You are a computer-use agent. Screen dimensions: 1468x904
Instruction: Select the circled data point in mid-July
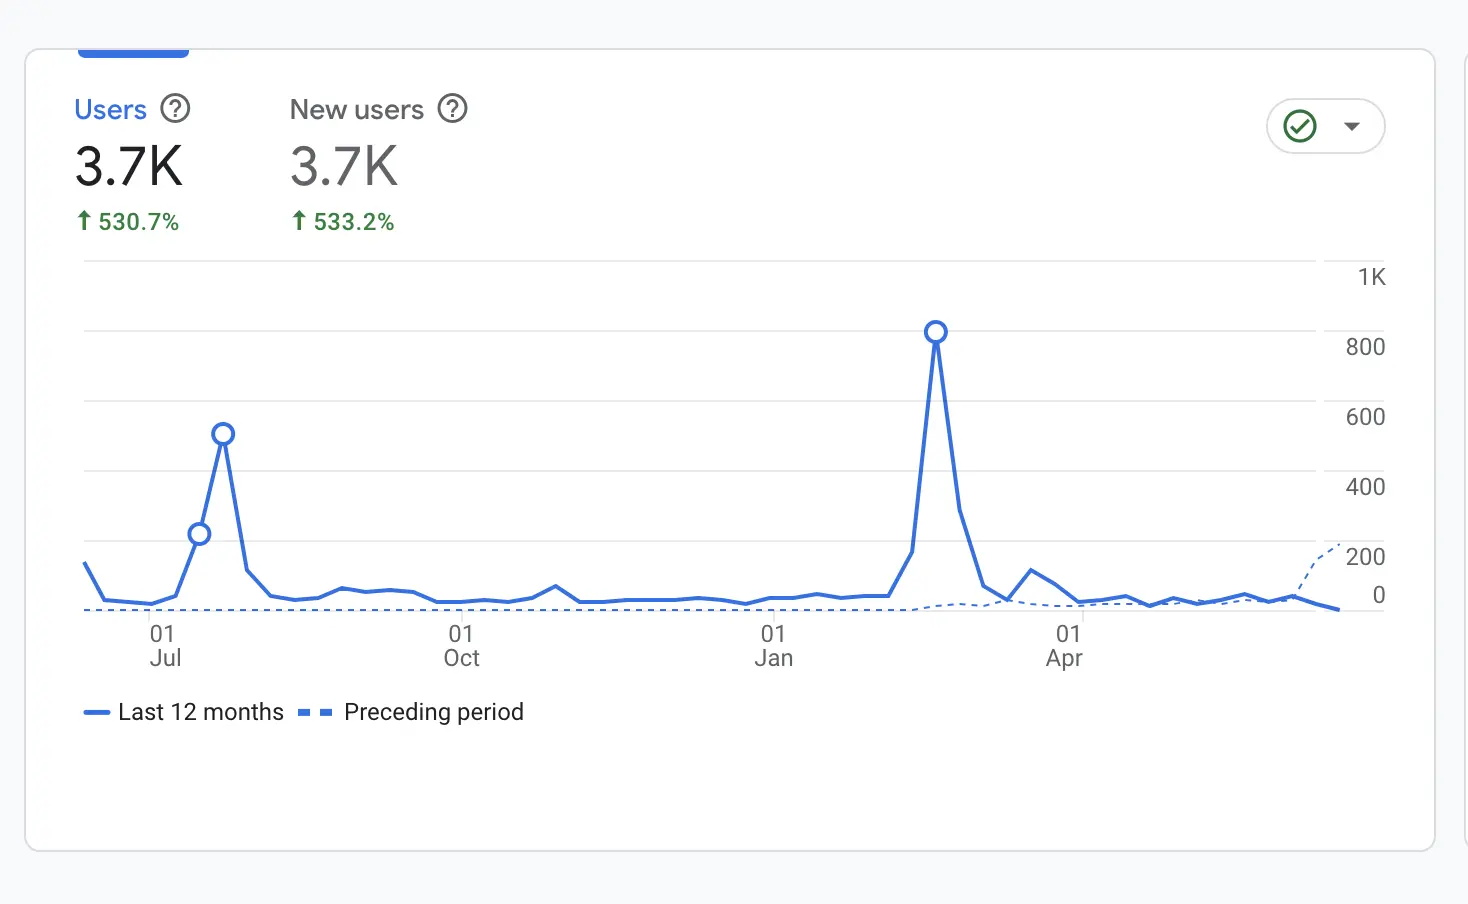click(x=222, y=433)
